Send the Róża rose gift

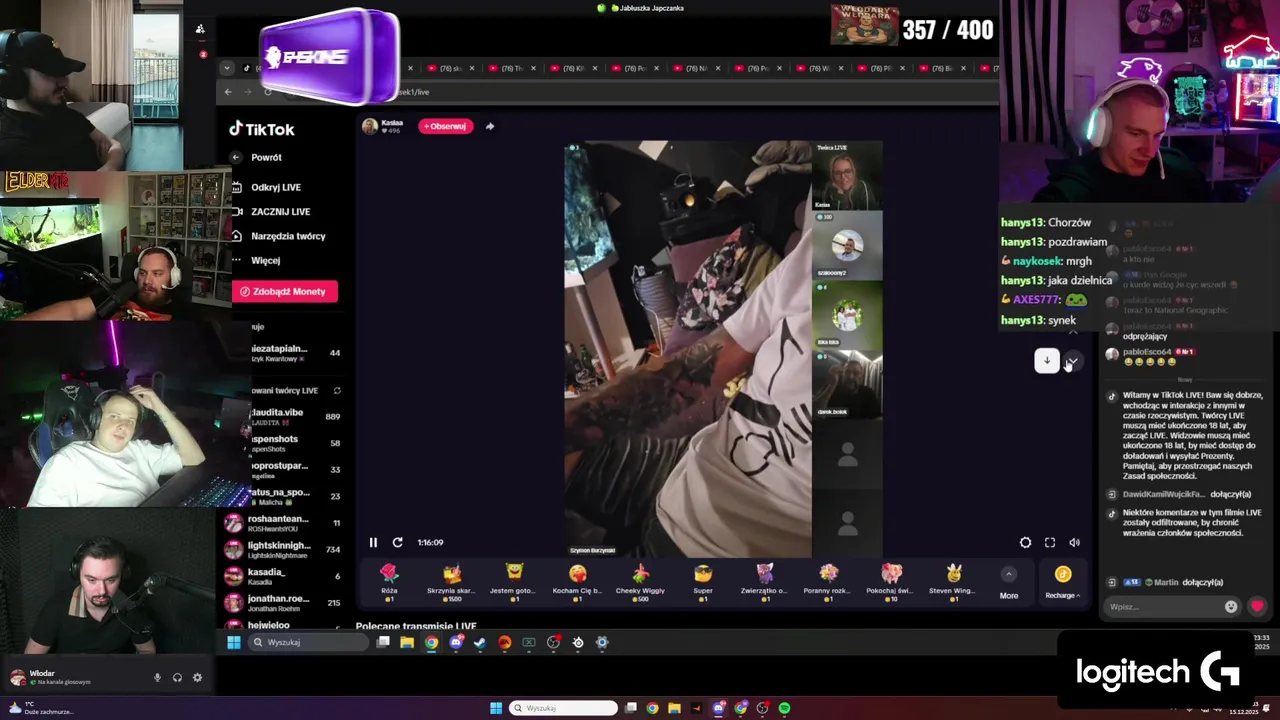click(x=389, y=581)
